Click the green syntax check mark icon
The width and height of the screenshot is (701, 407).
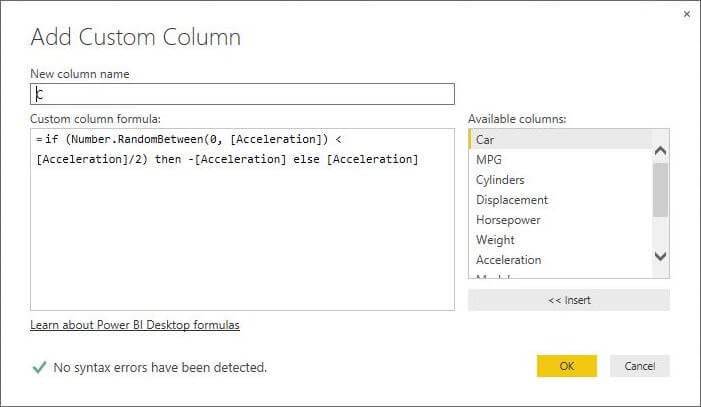click(39, 367)
